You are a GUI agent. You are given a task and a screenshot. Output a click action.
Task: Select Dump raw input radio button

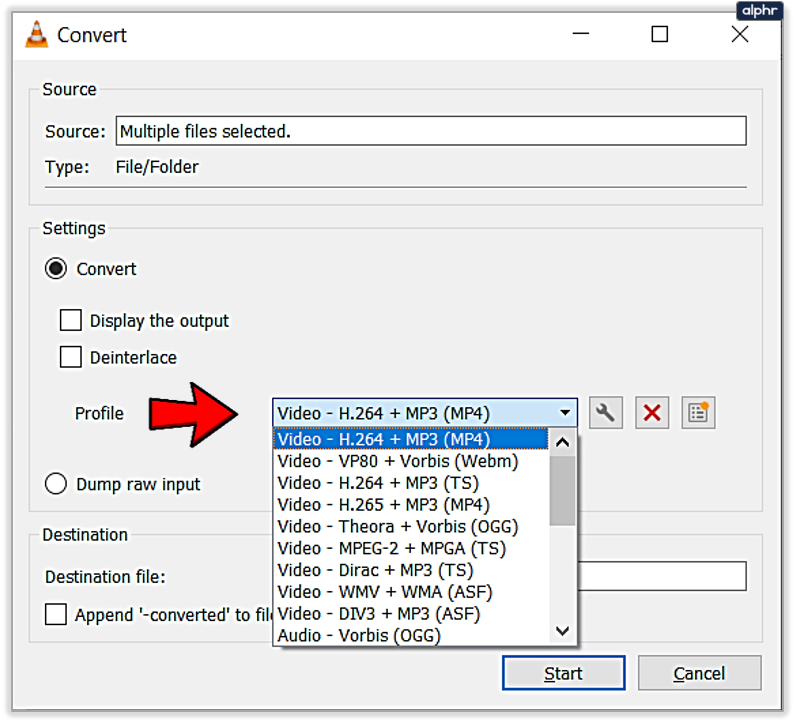[56, 484]
